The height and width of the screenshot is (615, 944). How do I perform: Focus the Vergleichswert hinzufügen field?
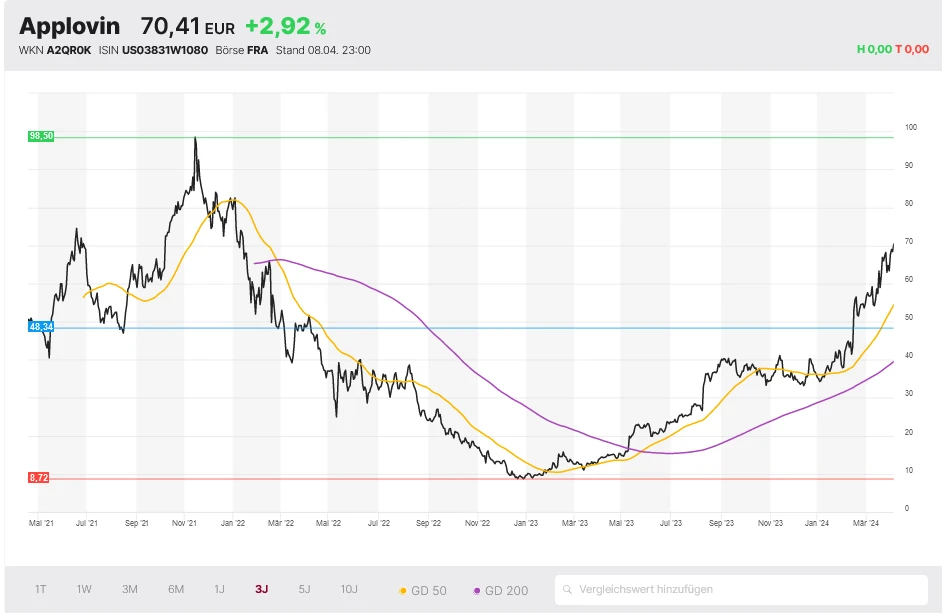coord(745,590)
